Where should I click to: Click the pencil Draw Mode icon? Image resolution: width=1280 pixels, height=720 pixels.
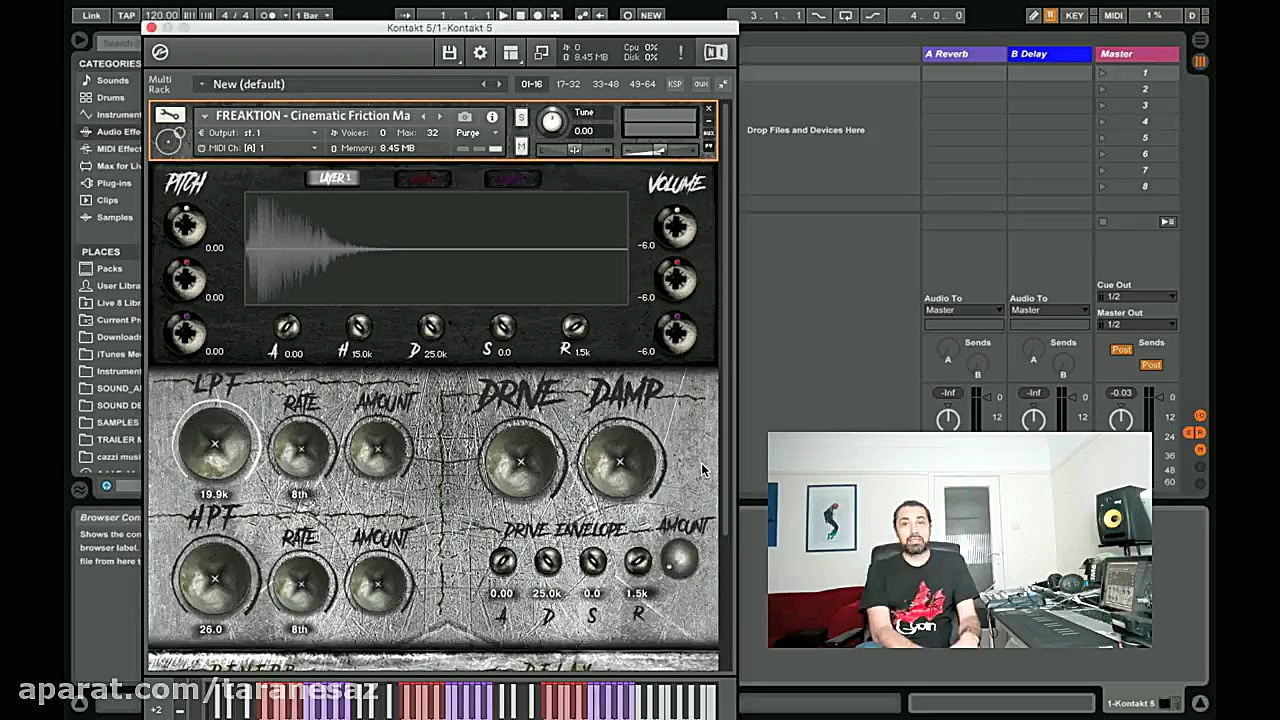1034,16
